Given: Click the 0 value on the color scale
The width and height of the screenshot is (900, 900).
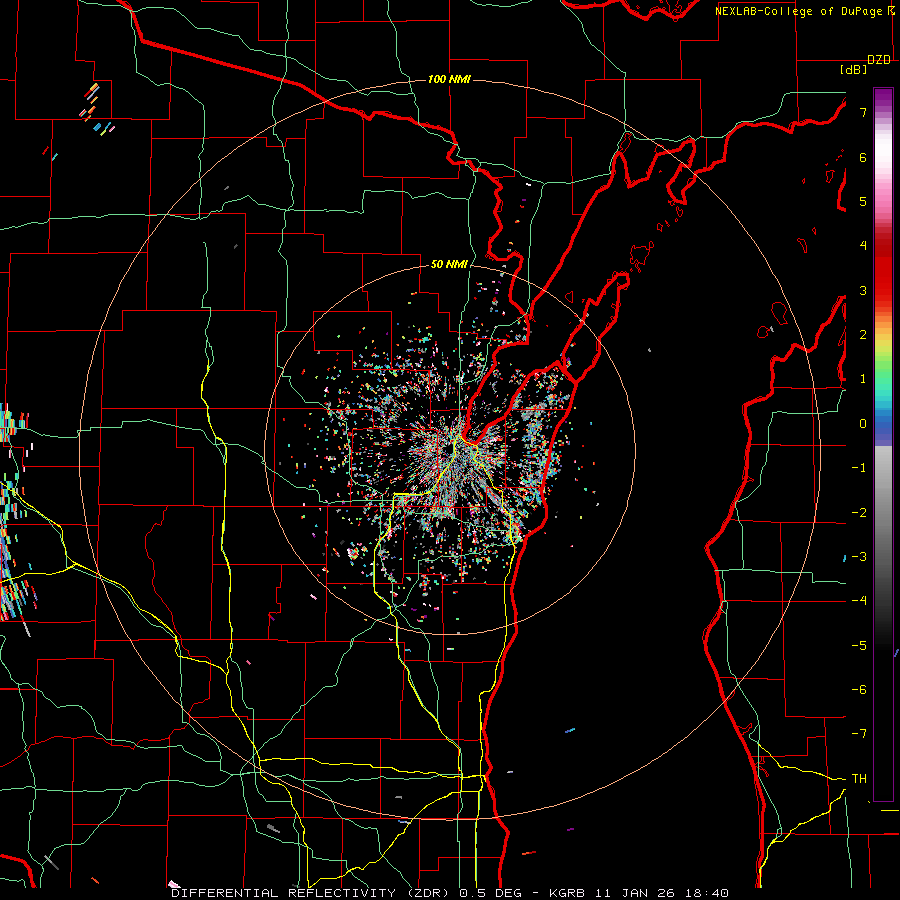Looking at the screenshot, I should point(863,424).
